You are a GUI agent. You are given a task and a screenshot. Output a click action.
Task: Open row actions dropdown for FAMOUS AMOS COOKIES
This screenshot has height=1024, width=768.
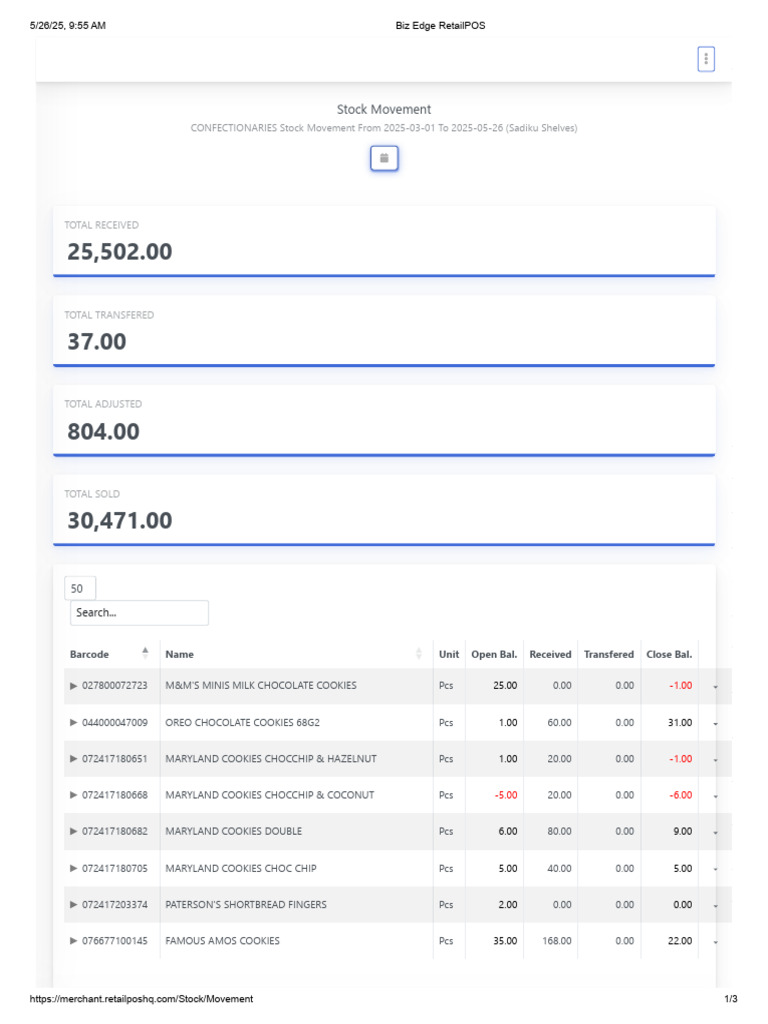pyautogui.click(x=716, y=942)
